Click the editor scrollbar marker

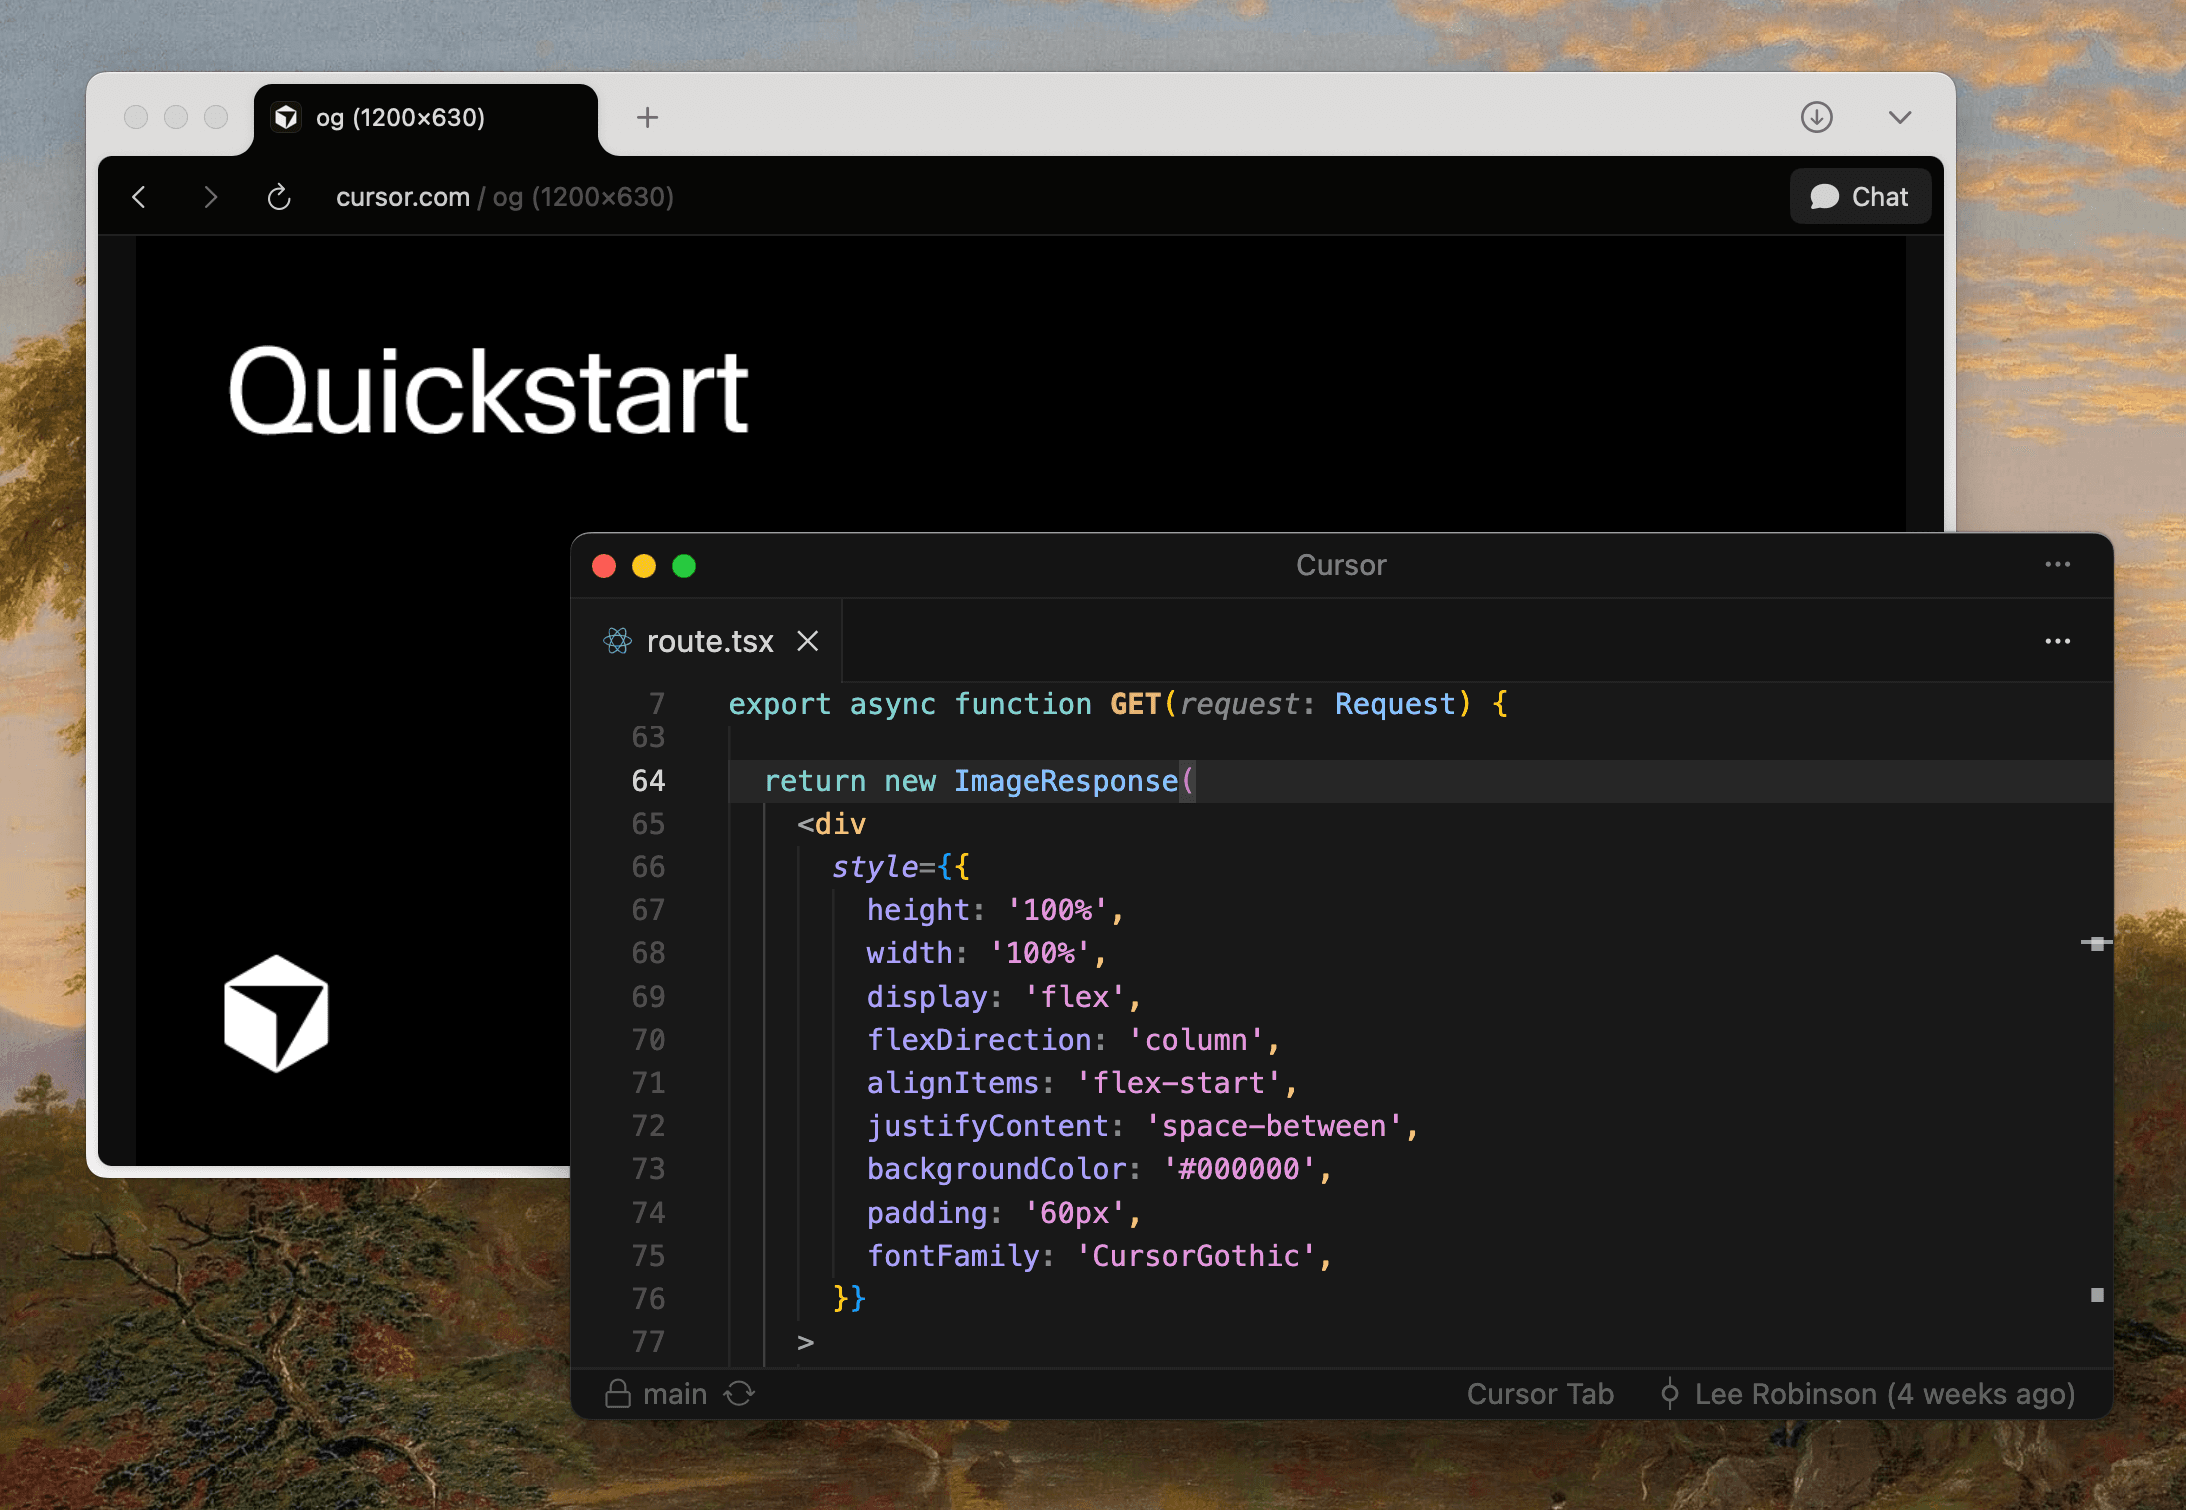click(x=2096, y=943)
